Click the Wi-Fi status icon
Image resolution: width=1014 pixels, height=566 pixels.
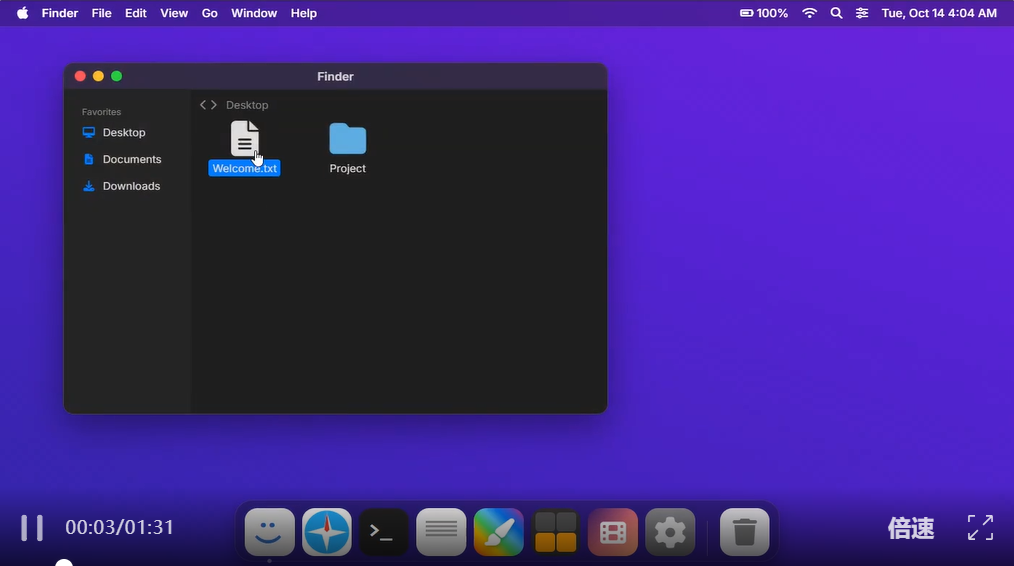tap(810, 13)
